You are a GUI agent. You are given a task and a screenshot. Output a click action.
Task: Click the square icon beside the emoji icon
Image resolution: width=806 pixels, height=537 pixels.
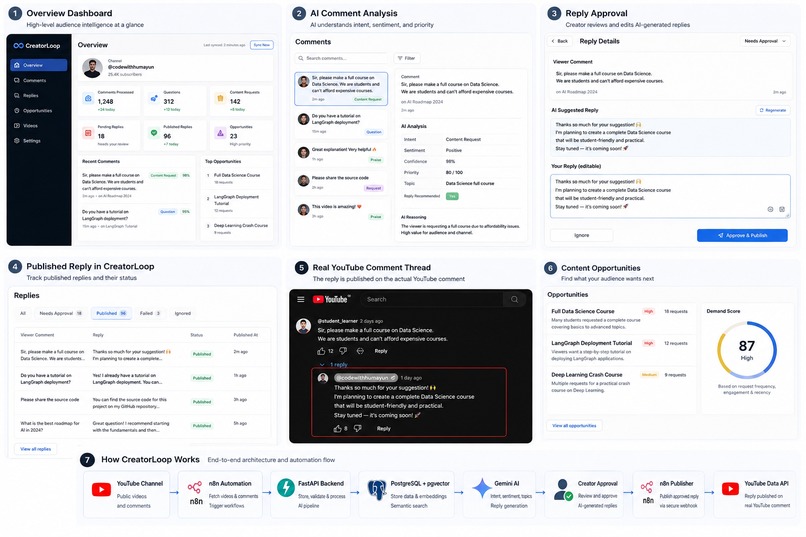782,209
